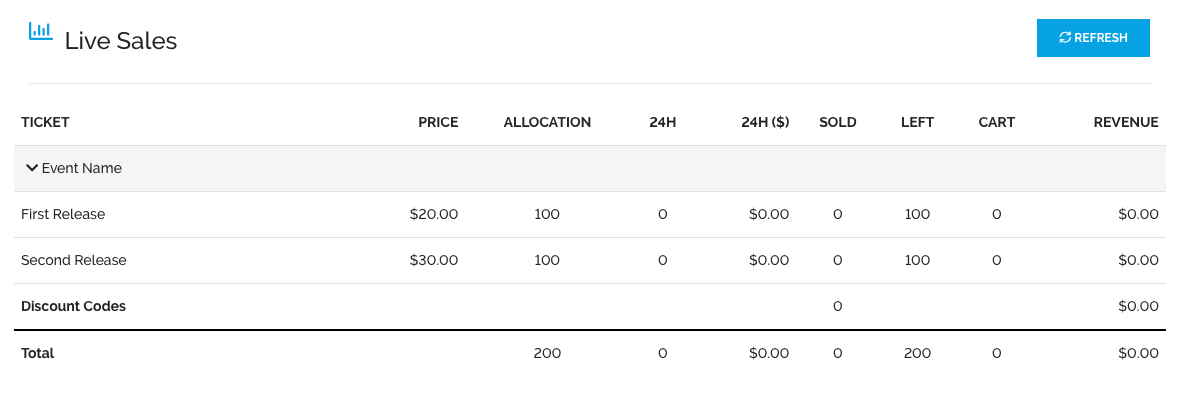This screenshot has width=1181, height=413.
Task: Select the Second Release ticket row
Action: [74, 260]
